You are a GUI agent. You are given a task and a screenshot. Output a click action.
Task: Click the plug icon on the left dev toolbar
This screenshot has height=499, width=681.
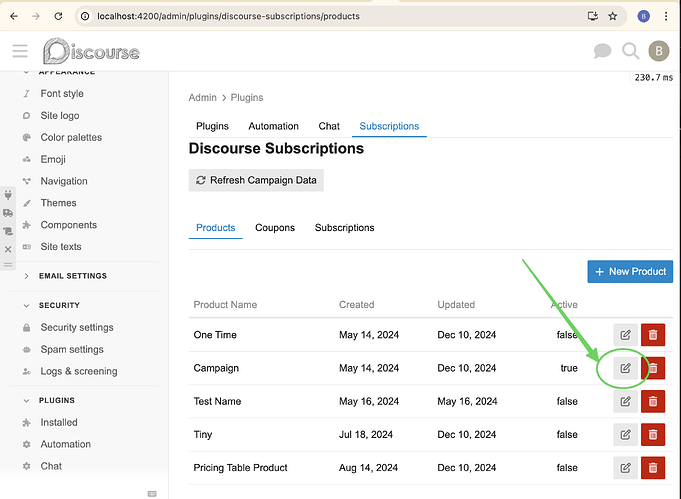[x=8, y=195]
